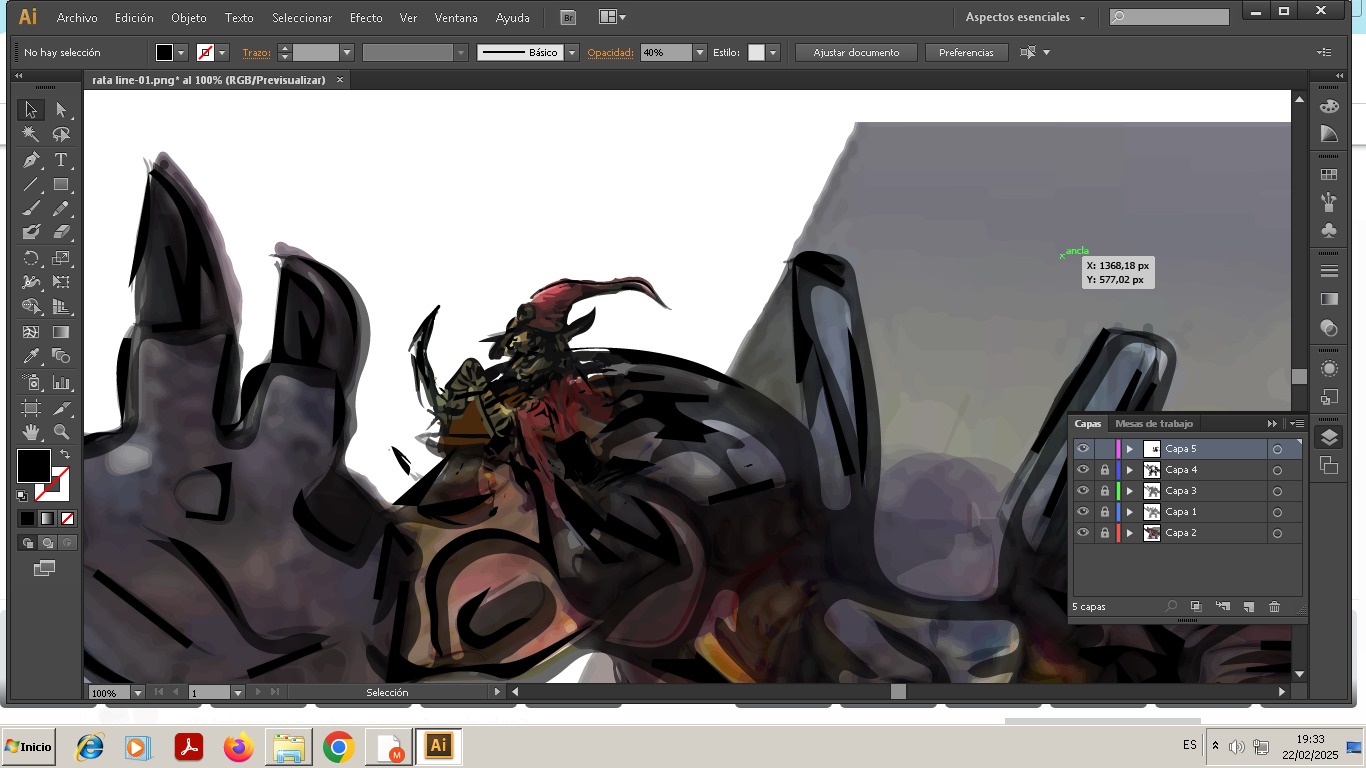Screen dimensions: 1366x768
Task: Select the Pen tool
Action: pyautogui.click(x=31, y=160)
